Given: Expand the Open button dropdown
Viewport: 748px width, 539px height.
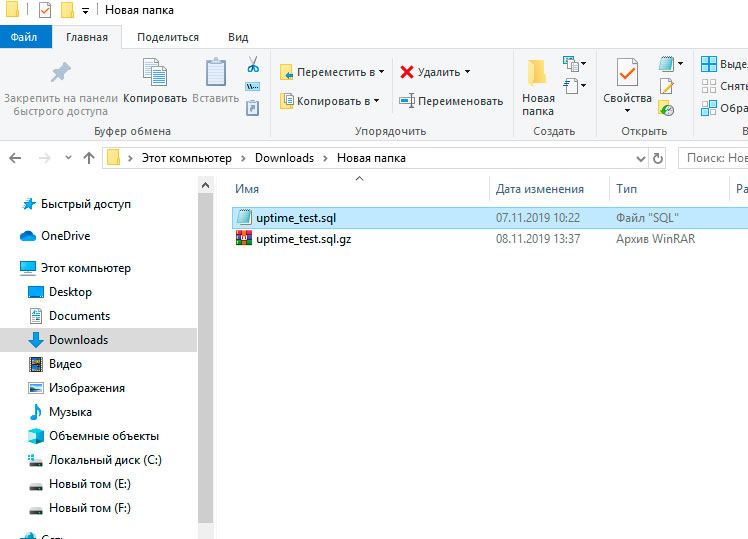Looking at the screenshot, I should (680, 63).
